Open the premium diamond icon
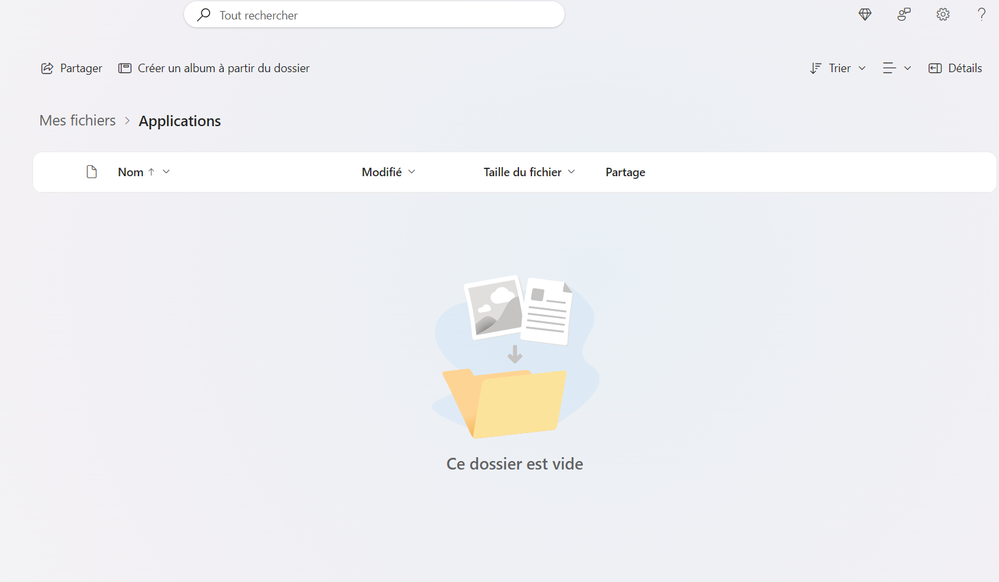Viewport: 999px width, 582px height. coord(865,14)
